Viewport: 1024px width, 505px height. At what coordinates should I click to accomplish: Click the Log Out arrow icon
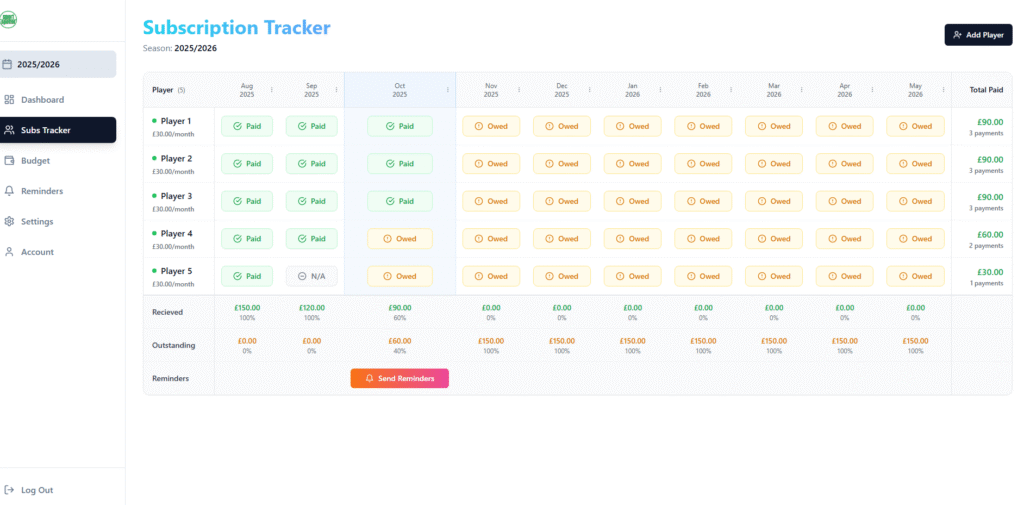(9, 490)
